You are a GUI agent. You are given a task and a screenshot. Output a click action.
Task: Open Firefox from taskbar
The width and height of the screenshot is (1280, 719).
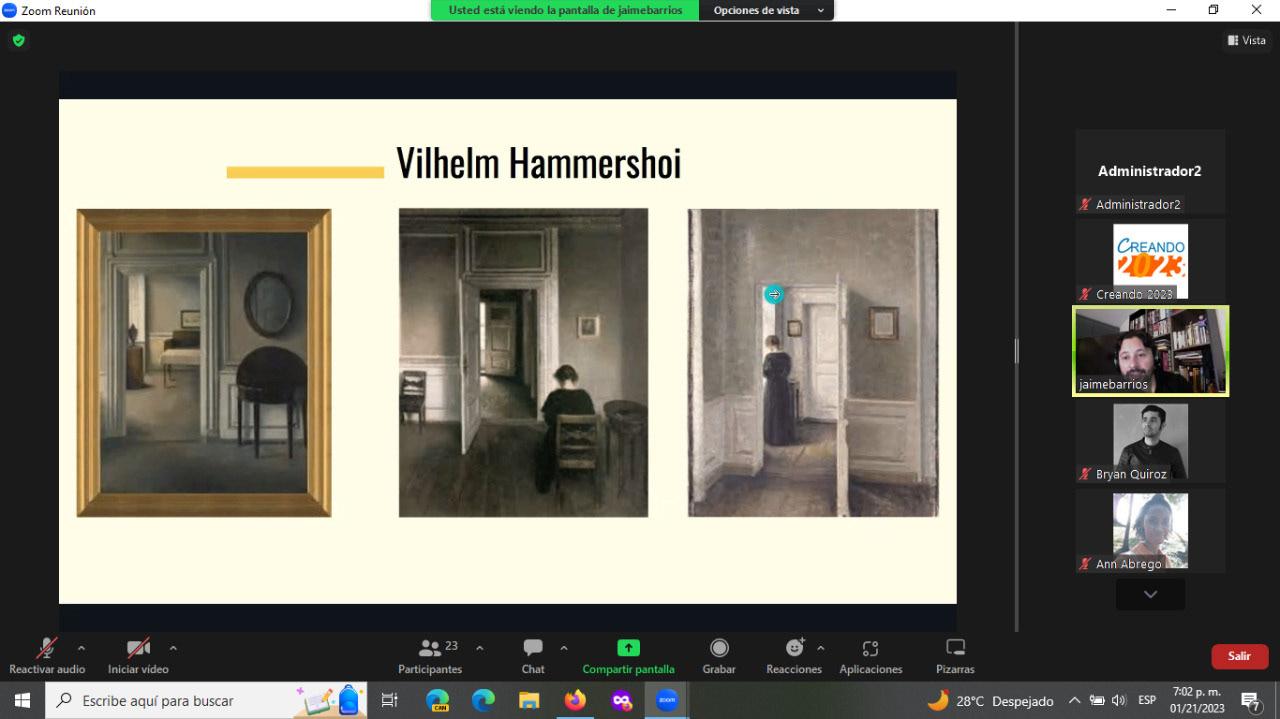pos(575,700)
